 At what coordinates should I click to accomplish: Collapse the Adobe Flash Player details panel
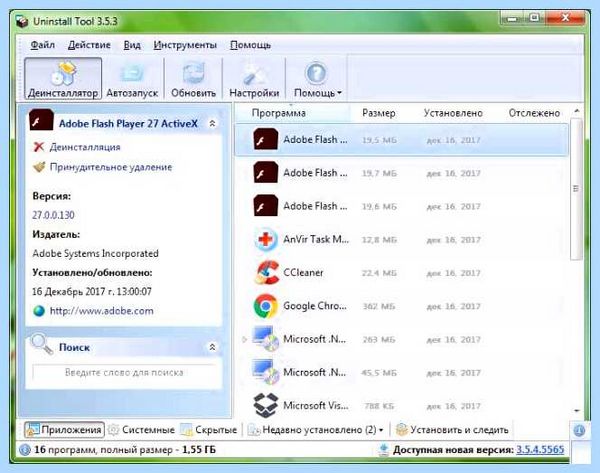tap(212, 124)
